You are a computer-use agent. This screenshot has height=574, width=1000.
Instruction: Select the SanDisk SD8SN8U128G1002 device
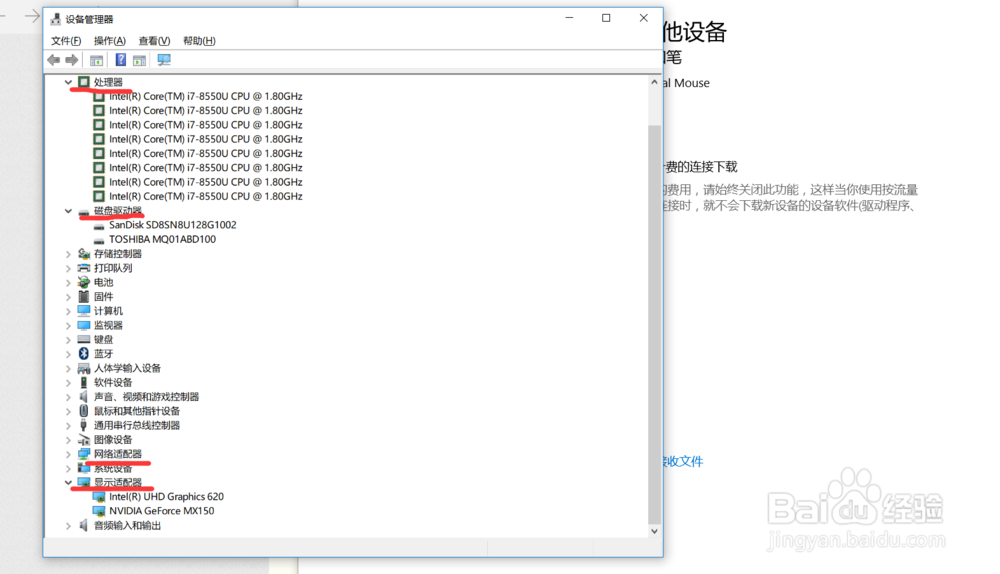[173, 225]
